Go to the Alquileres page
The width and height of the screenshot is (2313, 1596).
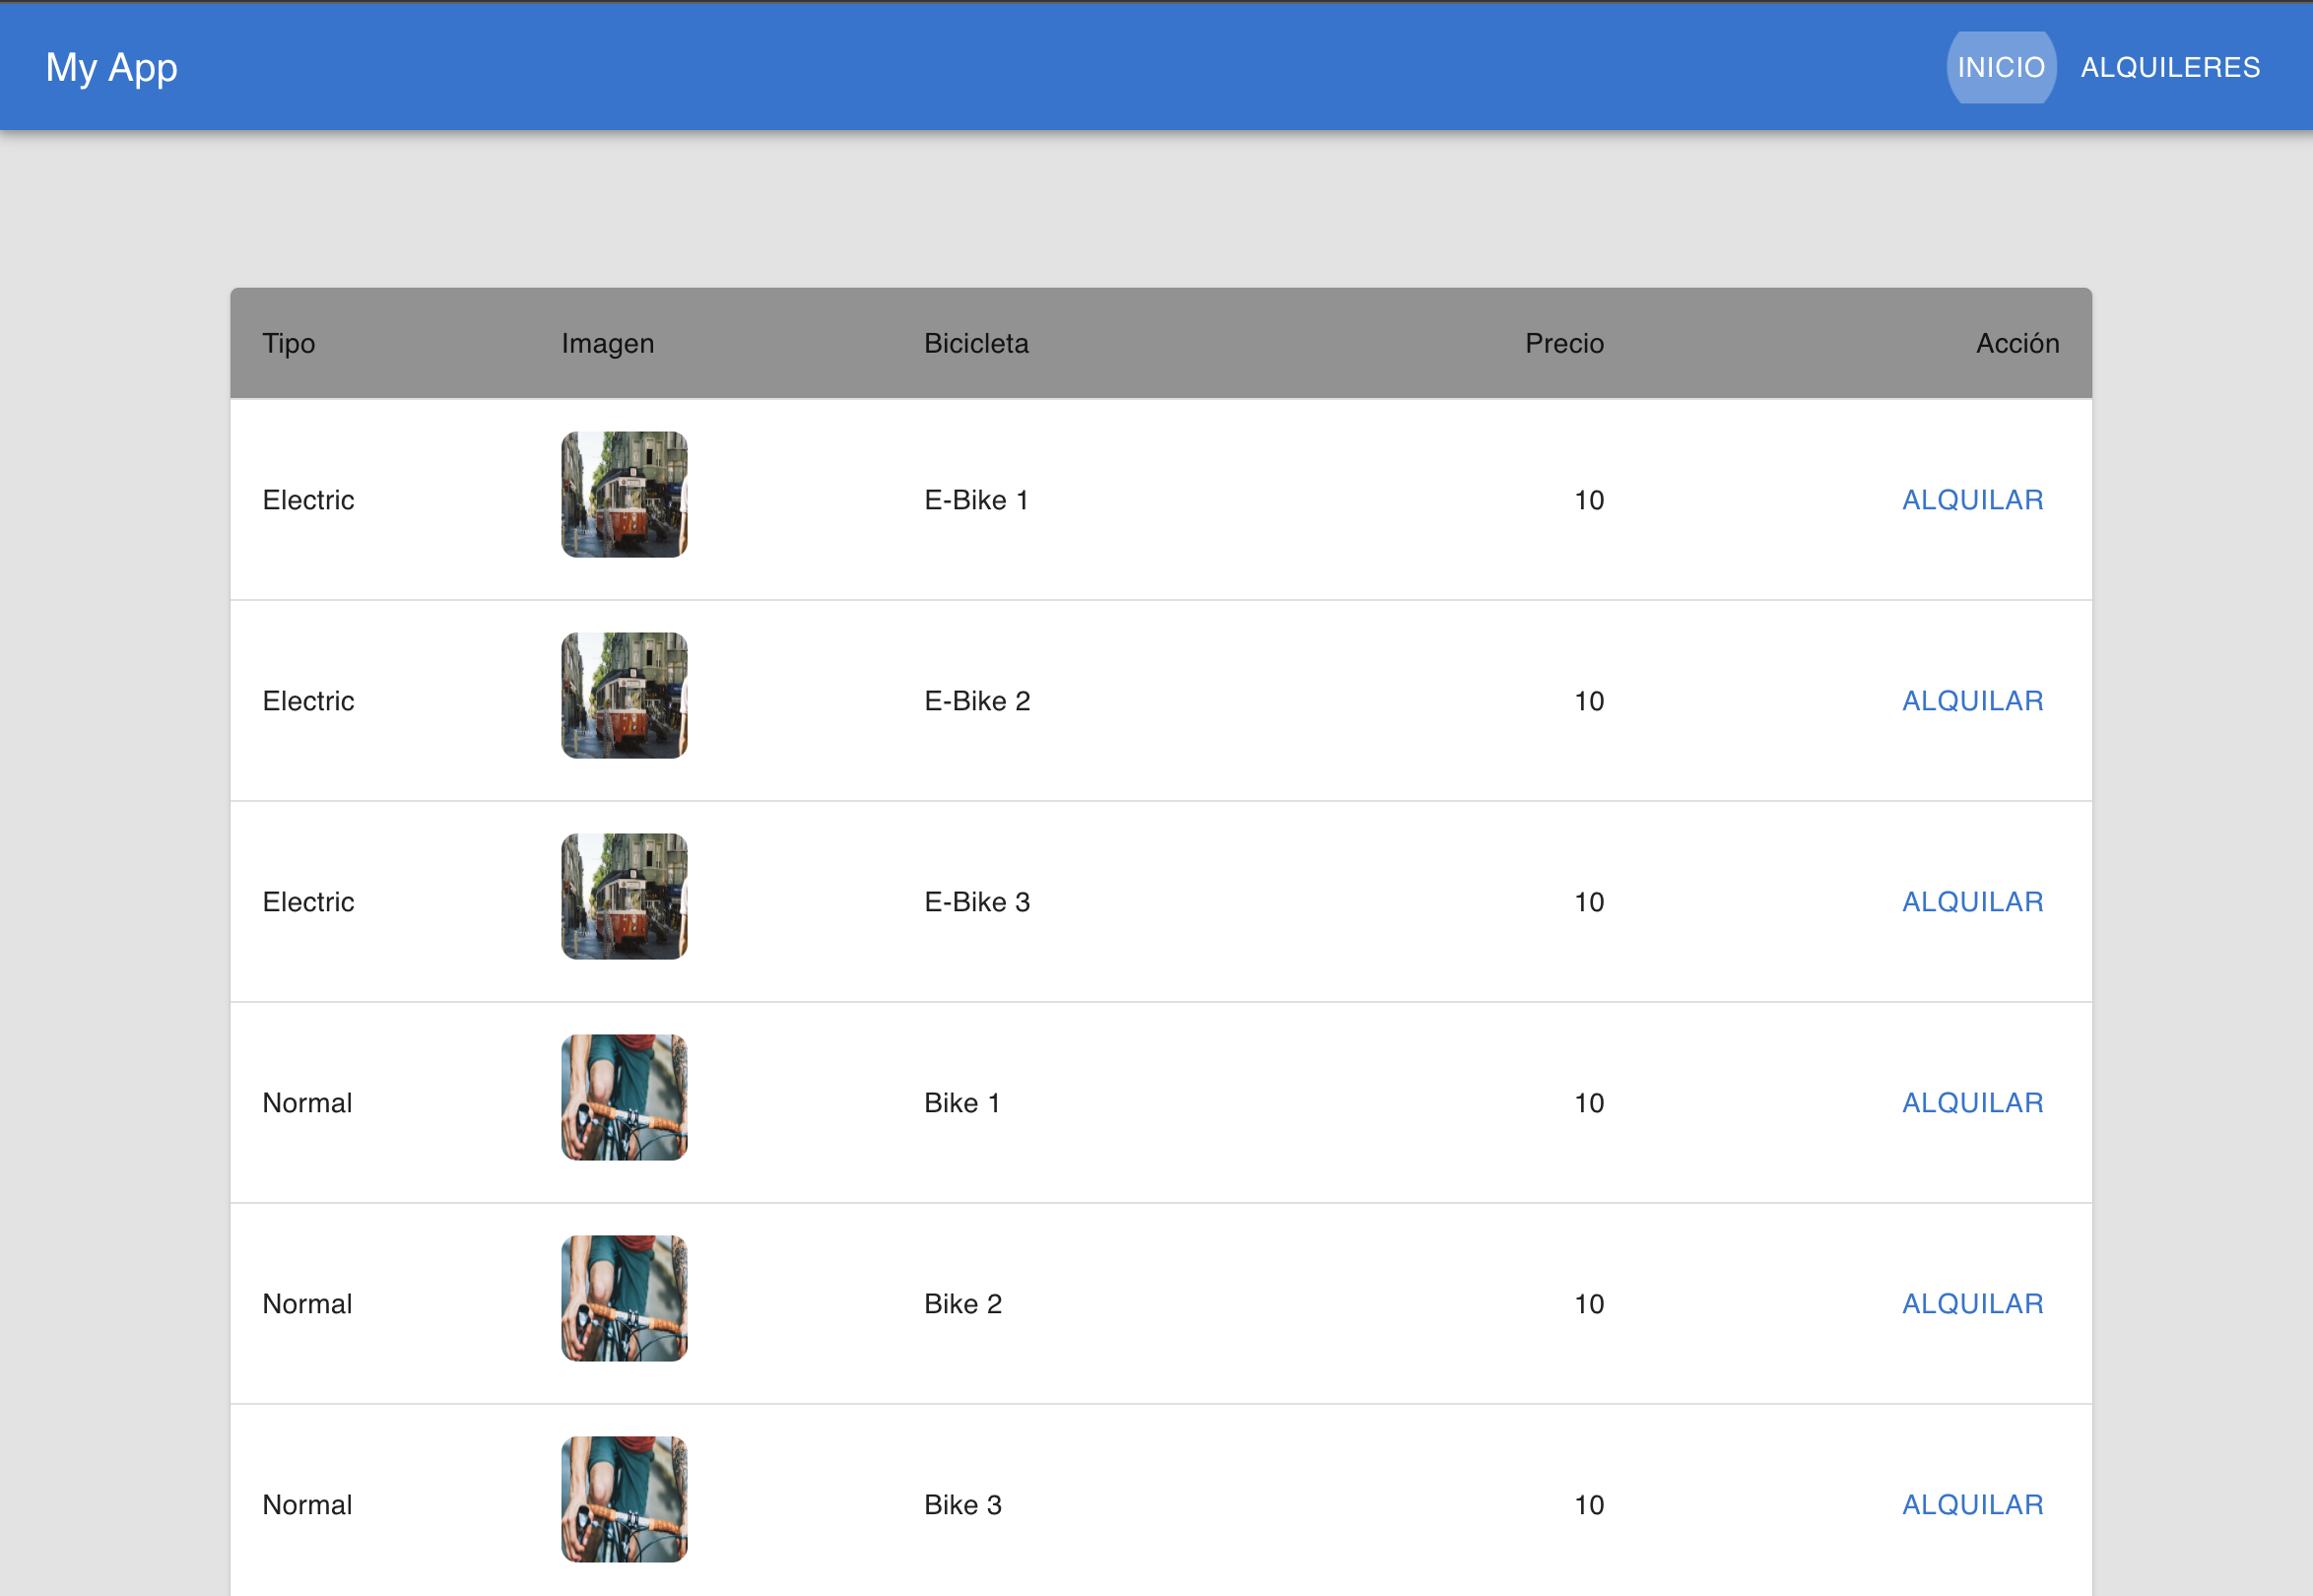coord(2170,67)
